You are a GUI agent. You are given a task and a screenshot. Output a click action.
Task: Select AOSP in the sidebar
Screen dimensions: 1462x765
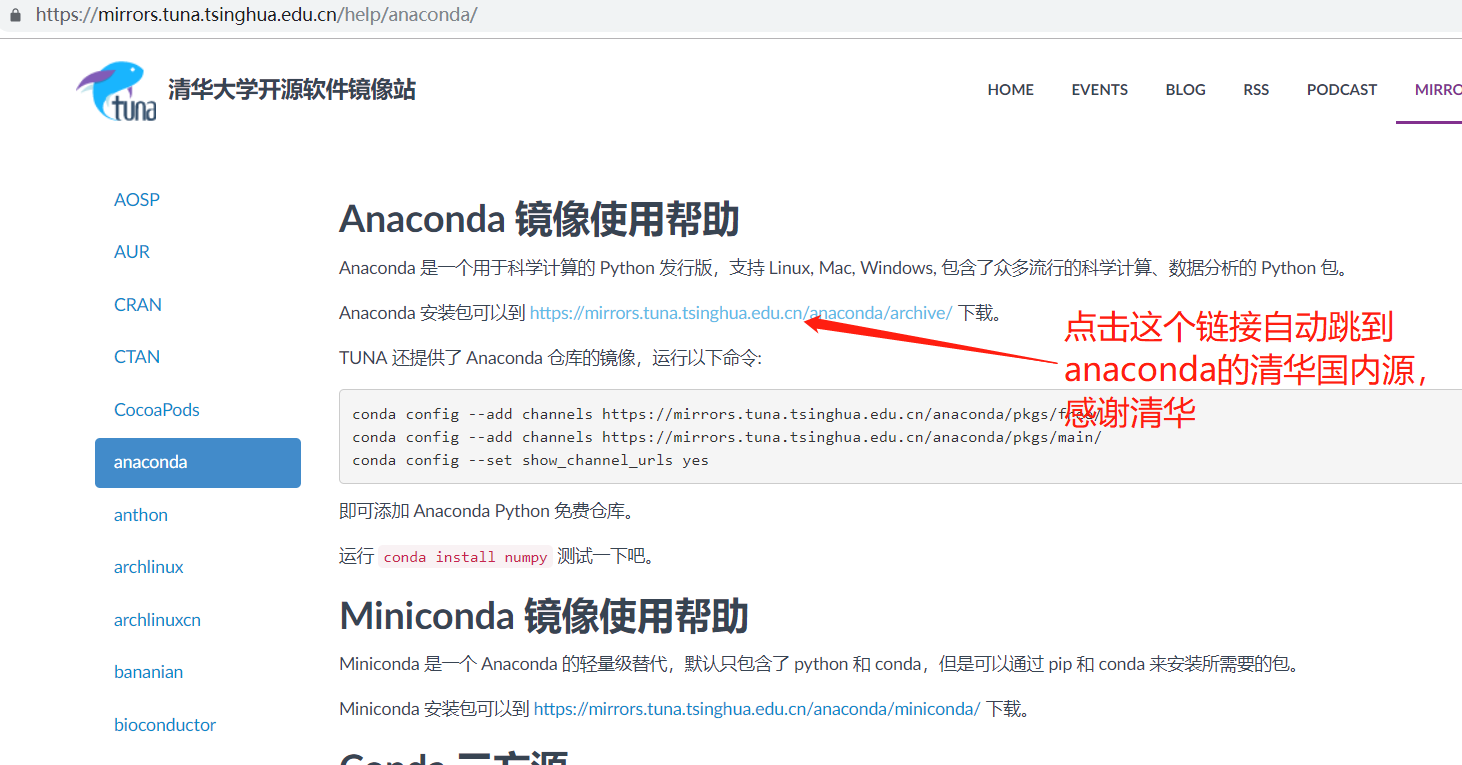point(137,199)
